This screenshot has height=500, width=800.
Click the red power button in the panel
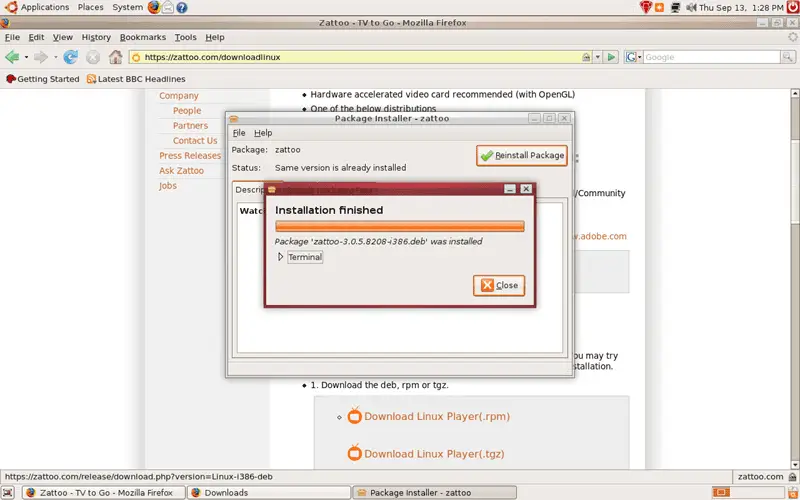coord(792,7)
